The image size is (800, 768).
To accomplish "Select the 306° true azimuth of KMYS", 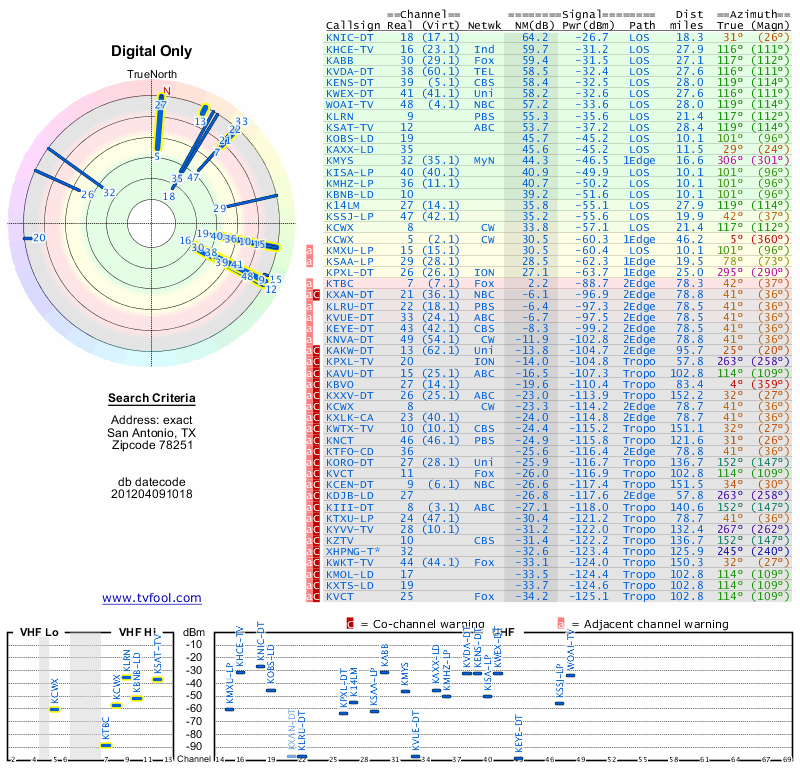I will click(731, 160).
